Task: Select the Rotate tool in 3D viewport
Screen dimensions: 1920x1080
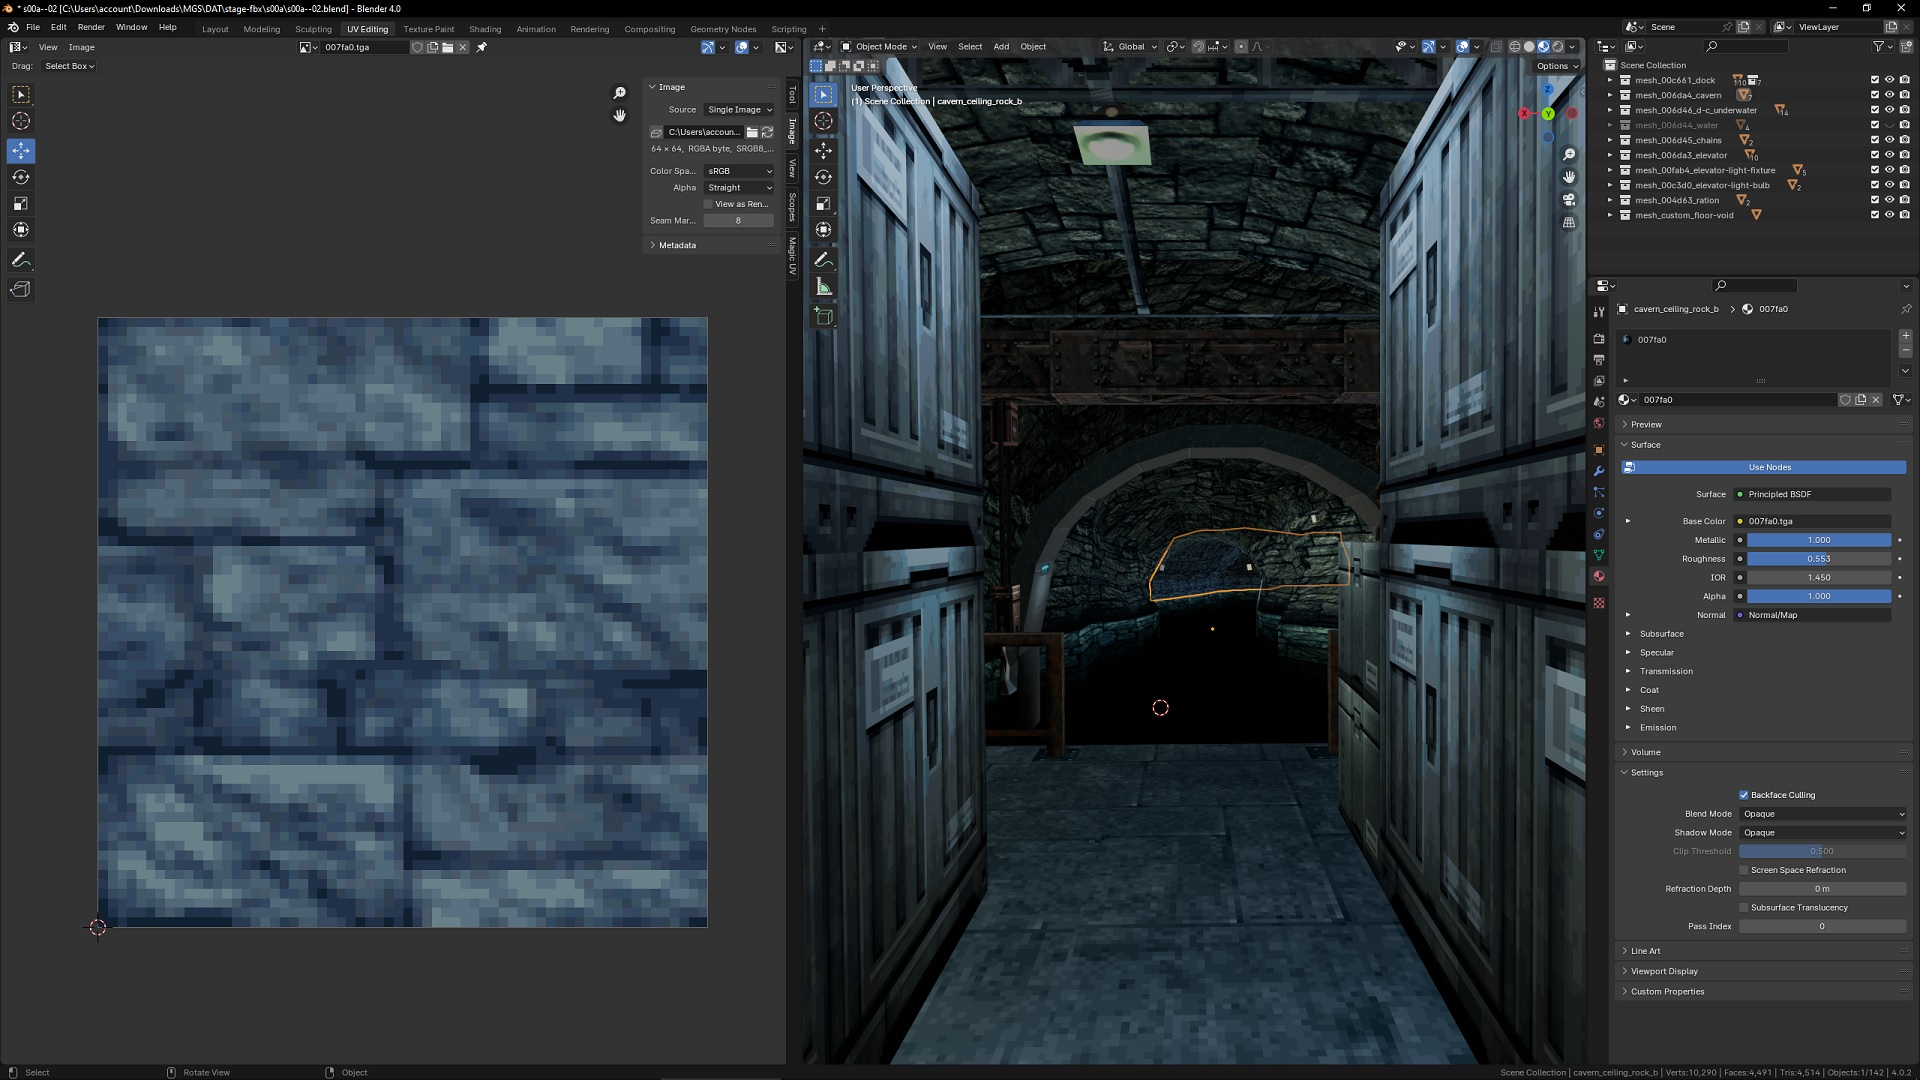Action: click(823, 177)
